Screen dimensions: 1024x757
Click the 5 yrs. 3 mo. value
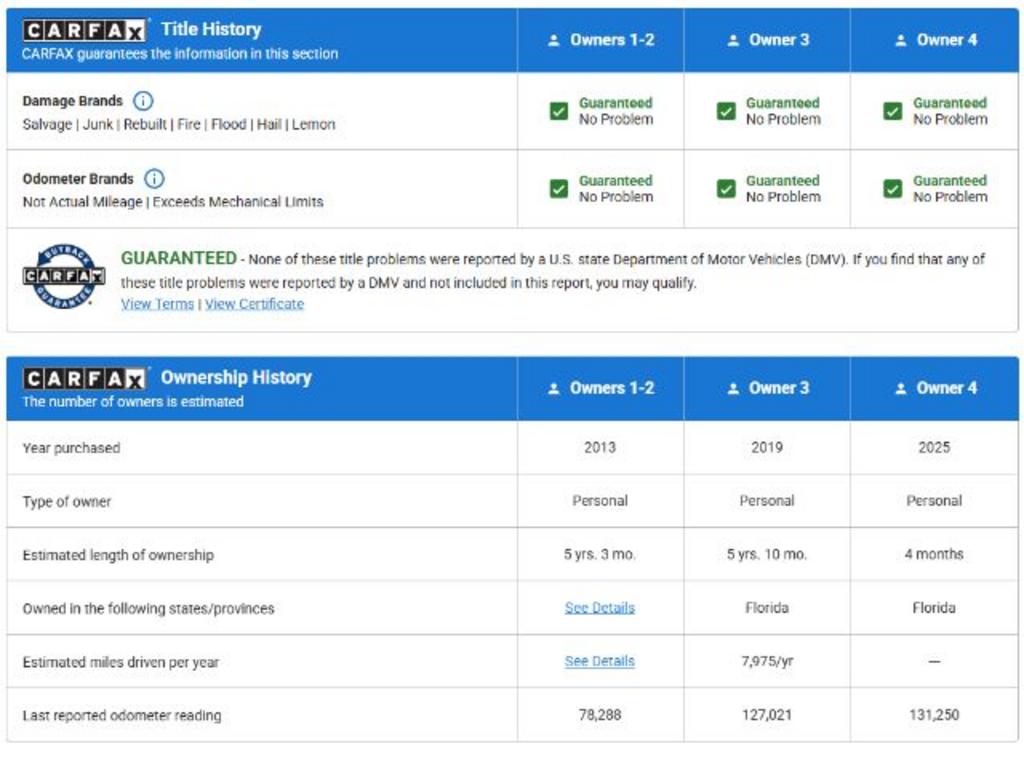(x=600, y=555)
